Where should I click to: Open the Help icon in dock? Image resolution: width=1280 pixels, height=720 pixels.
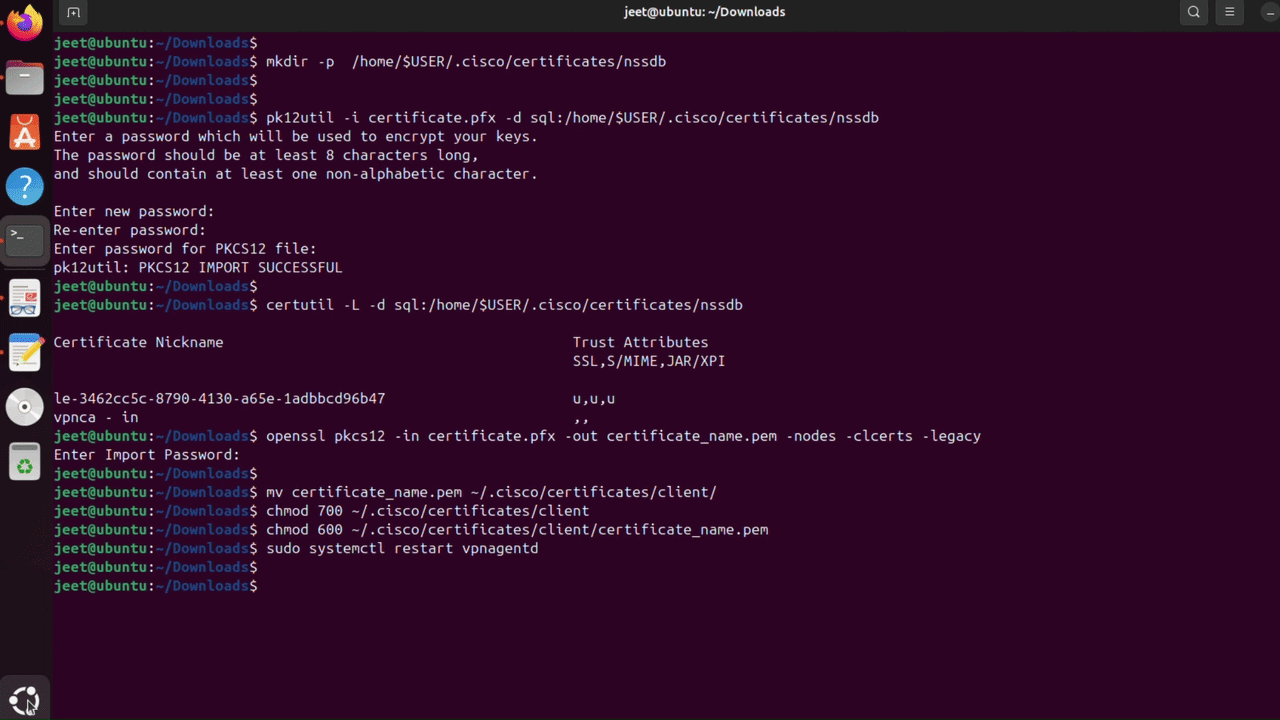click(25, 186)
